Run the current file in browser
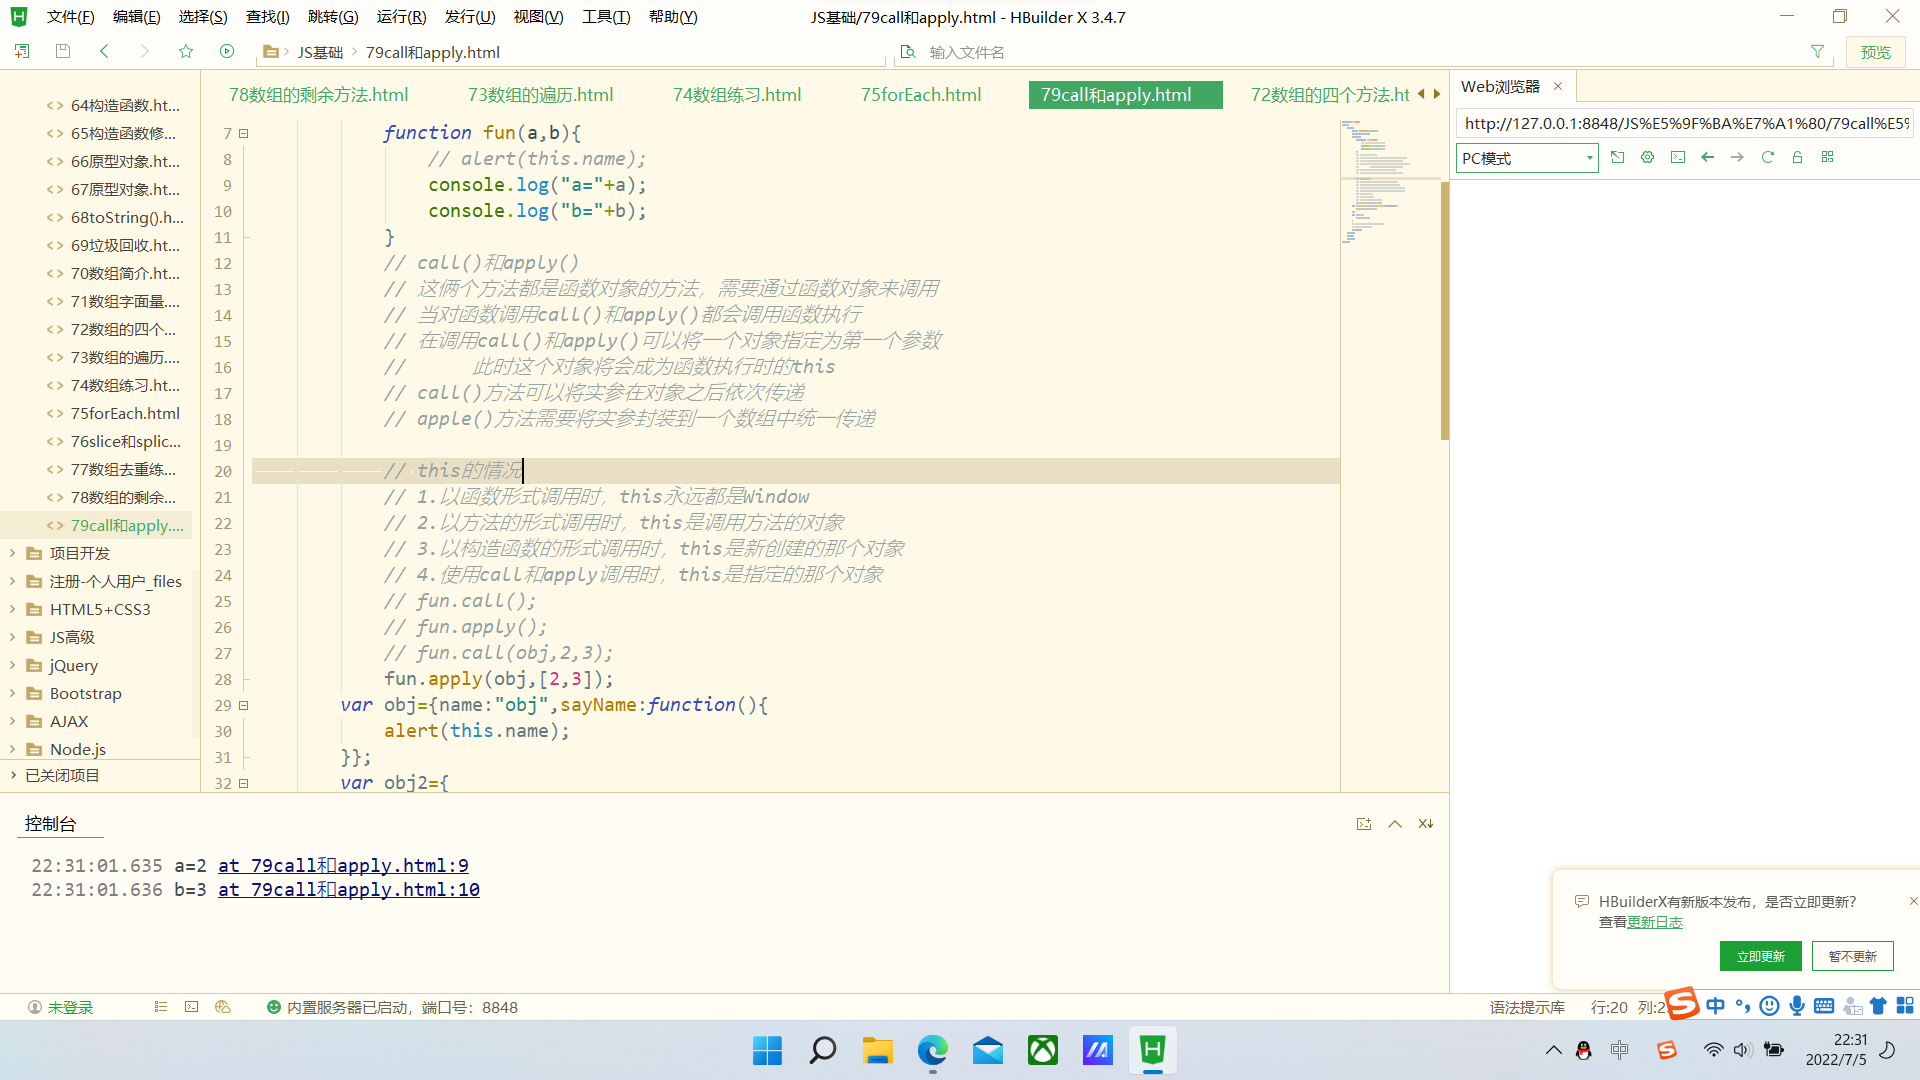 point(227,51)
